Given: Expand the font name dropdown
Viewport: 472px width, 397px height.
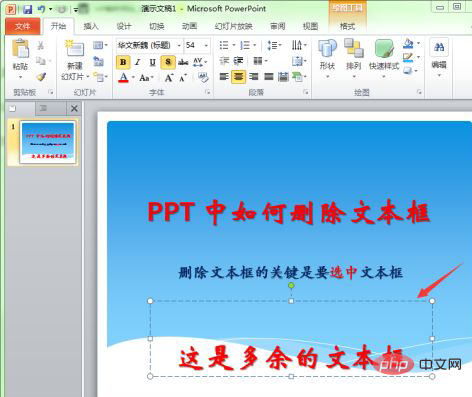Looking at the screenshot, I should pyautogui.click(x=179, y=45).
